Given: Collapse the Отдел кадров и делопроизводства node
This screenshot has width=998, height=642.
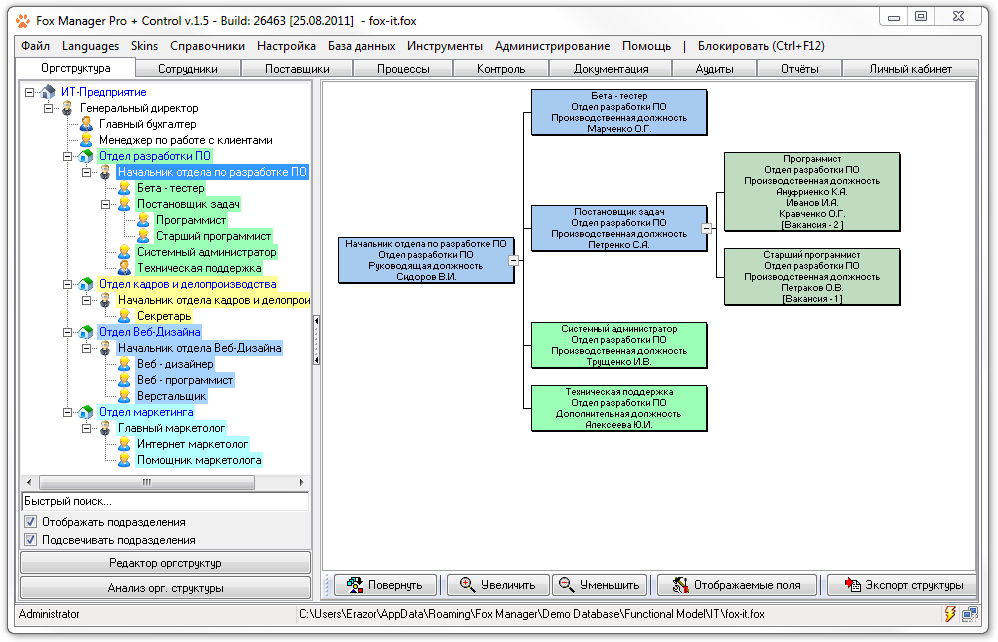Looking at the screenshot, I should 67,284.
